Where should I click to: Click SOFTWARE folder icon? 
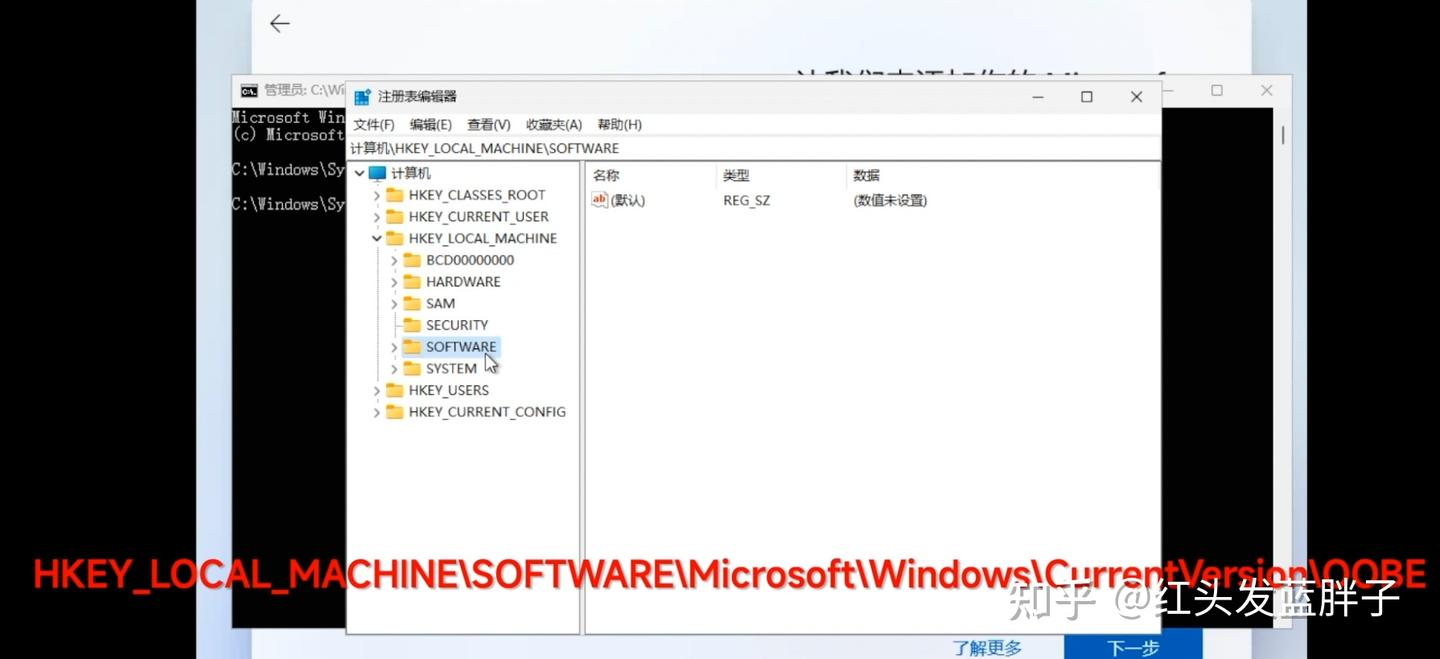tap(412, 347)
